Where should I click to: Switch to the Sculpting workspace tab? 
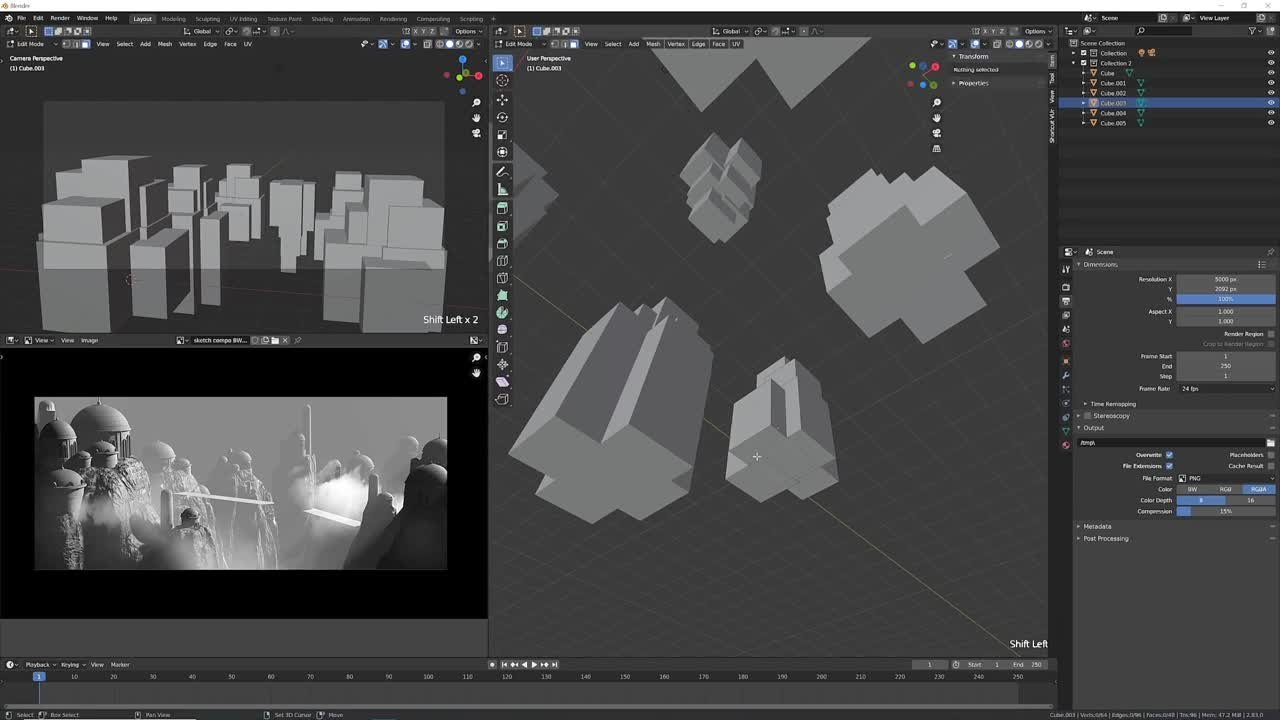207,18
